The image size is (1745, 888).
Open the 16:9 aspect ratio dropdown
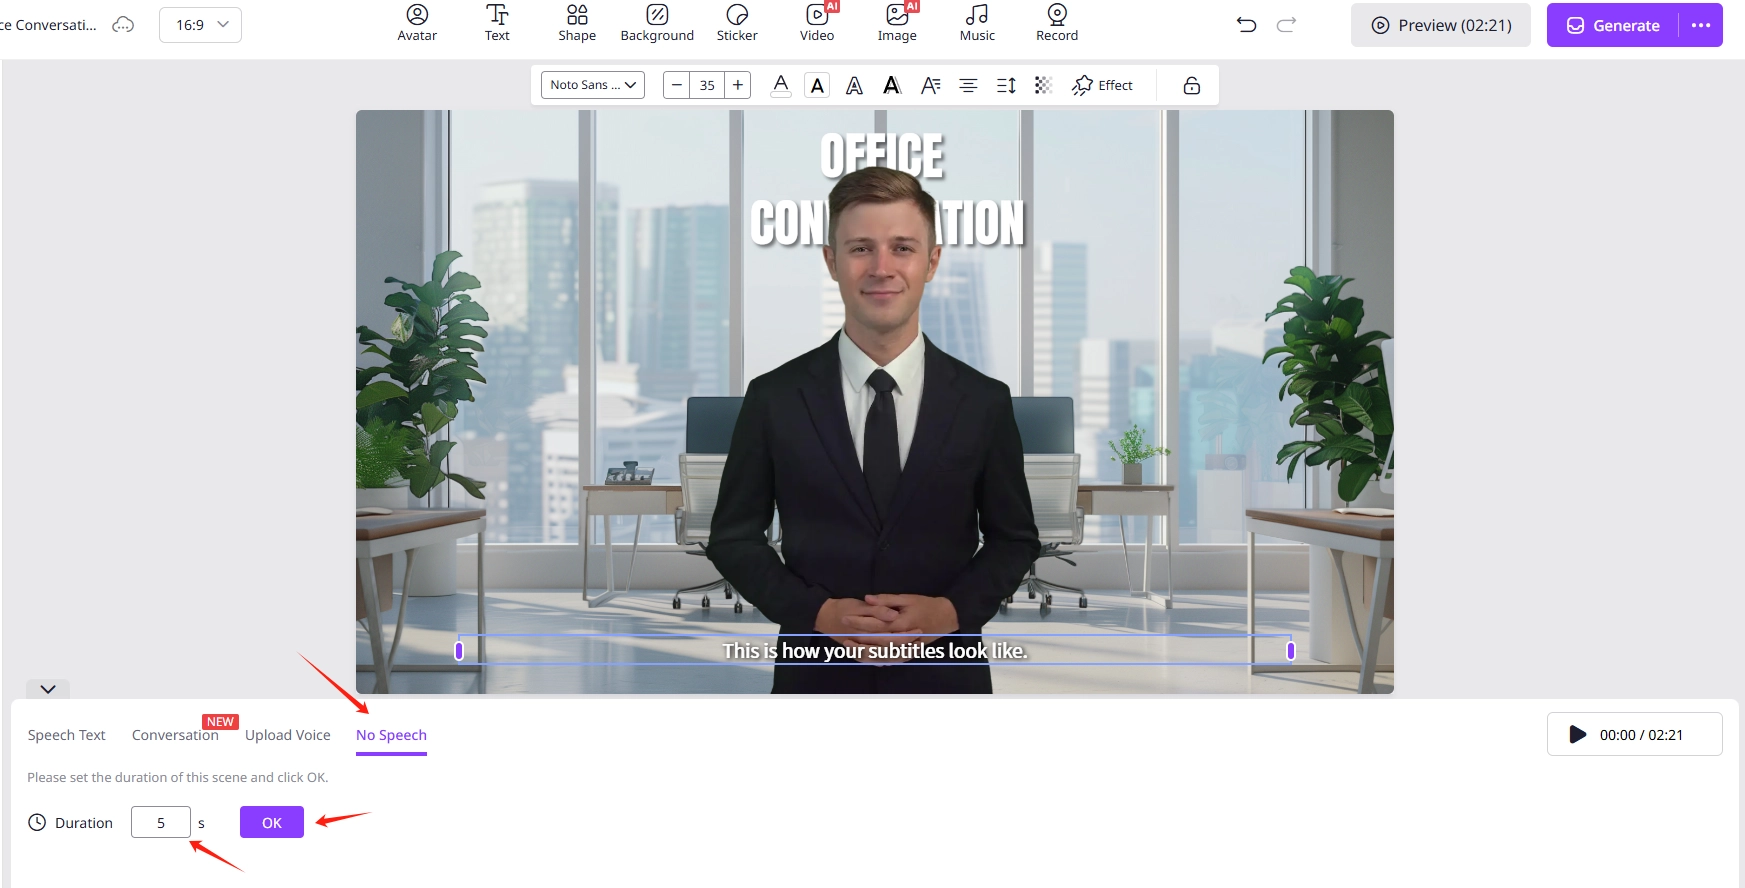pos(201,25)
